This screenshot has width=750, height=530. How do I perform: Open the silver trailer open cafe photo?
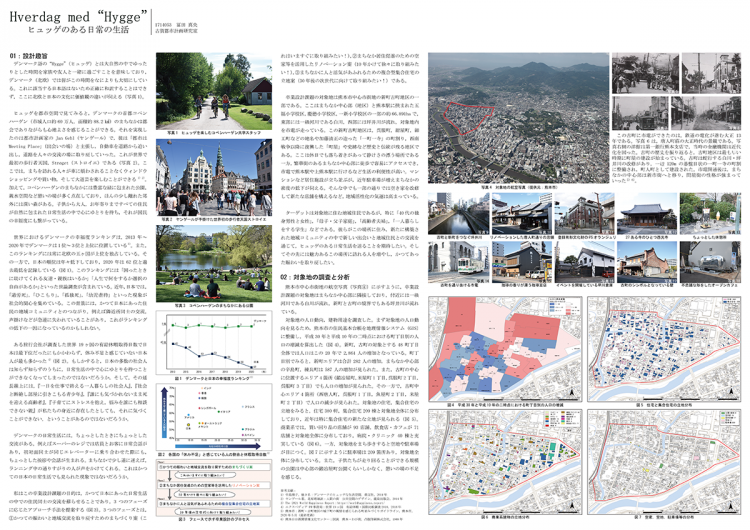[x=710, y=262]
